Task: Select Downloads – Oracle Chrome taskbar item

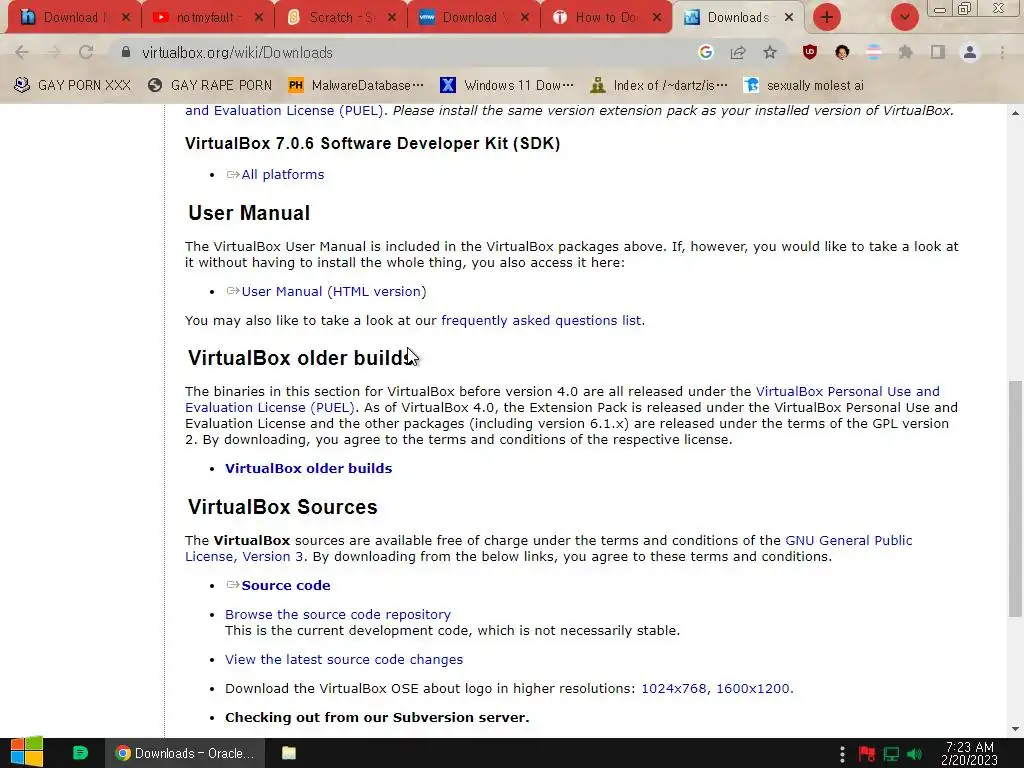Action: click(x=185, y=753)
